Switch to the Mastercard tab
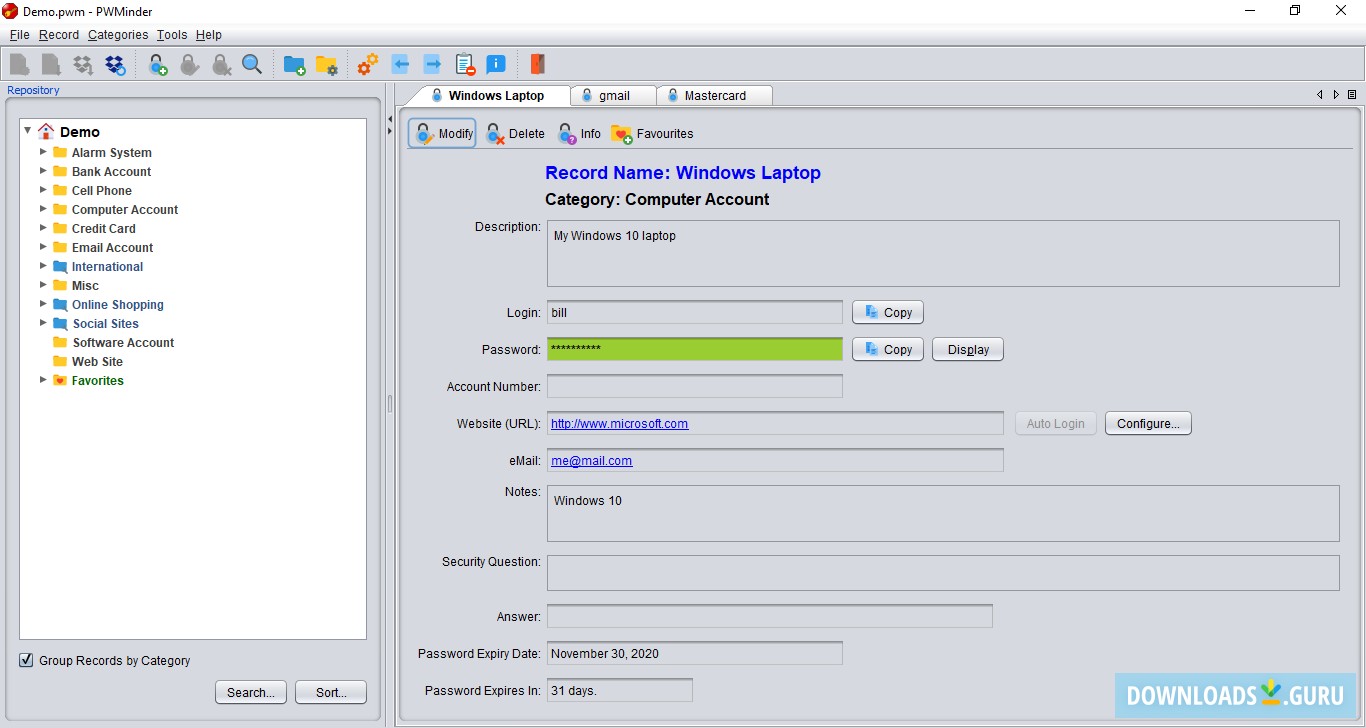 coord(714,96)
